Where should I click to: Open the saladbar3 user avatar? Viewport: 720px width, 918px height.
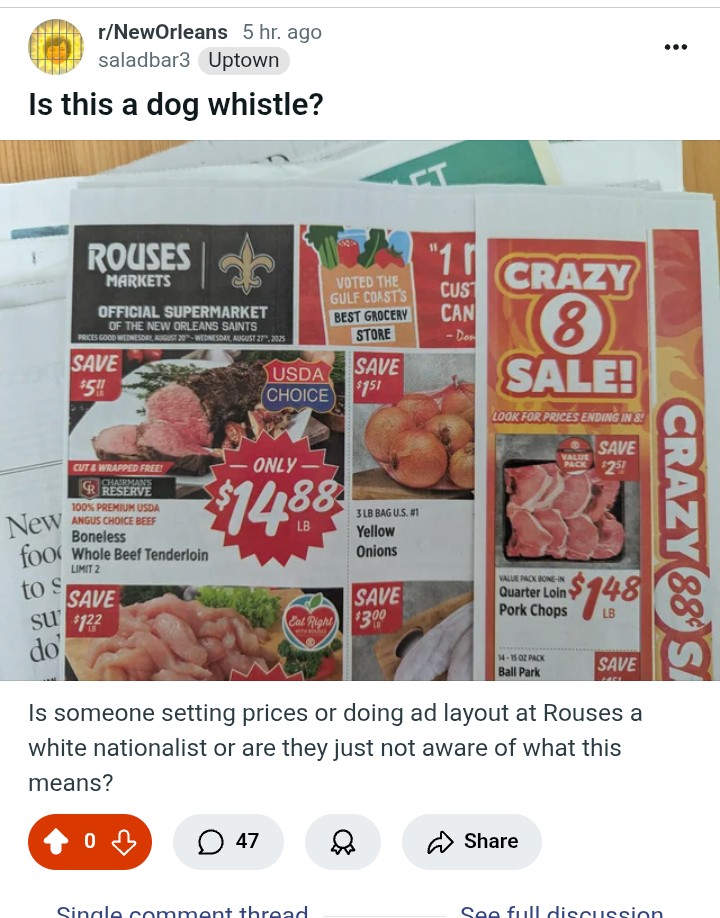[x=56, y=47]
